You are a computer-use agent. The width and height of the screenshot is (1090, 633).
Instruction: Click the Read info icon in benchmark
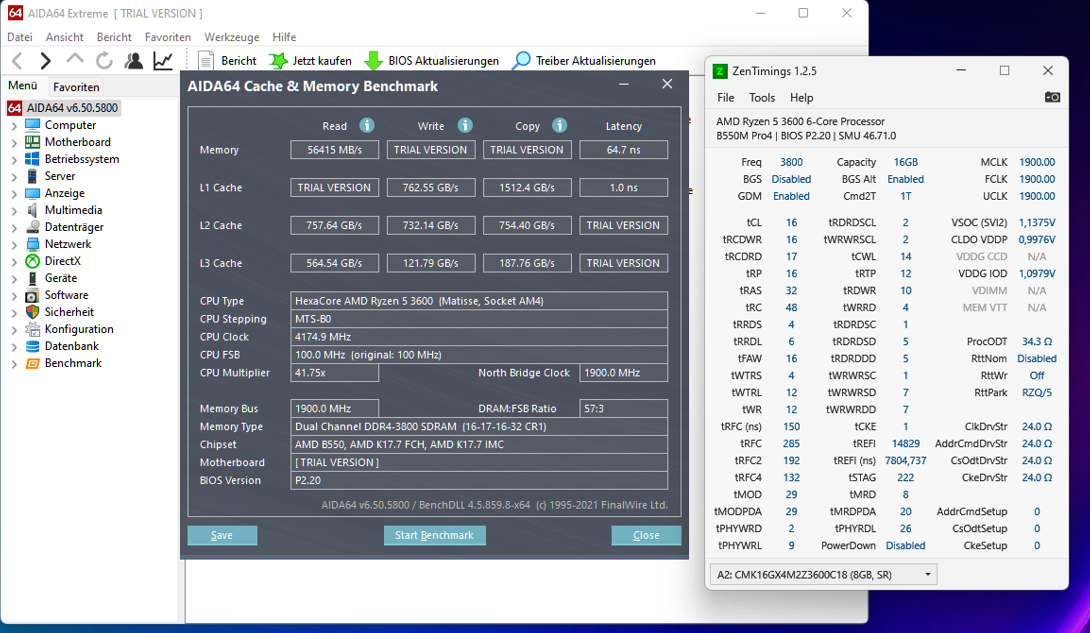click(x=367, y=125)
